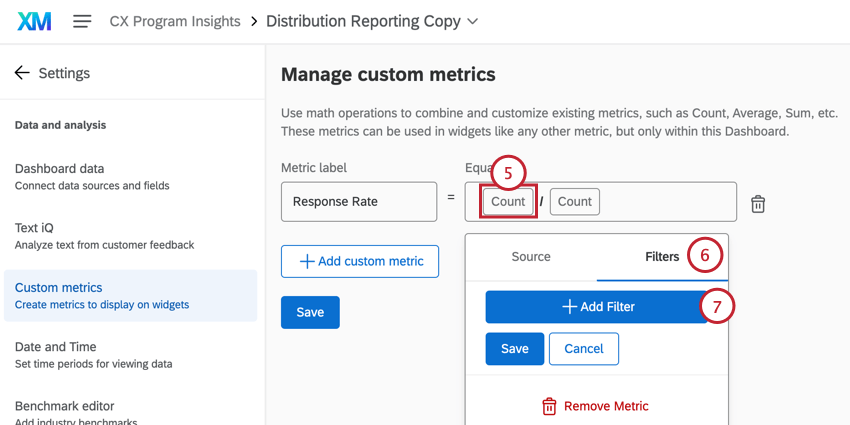Select the first Count metric chip
The height and width of the screenshot is (425, 850).
pos(508,201)
